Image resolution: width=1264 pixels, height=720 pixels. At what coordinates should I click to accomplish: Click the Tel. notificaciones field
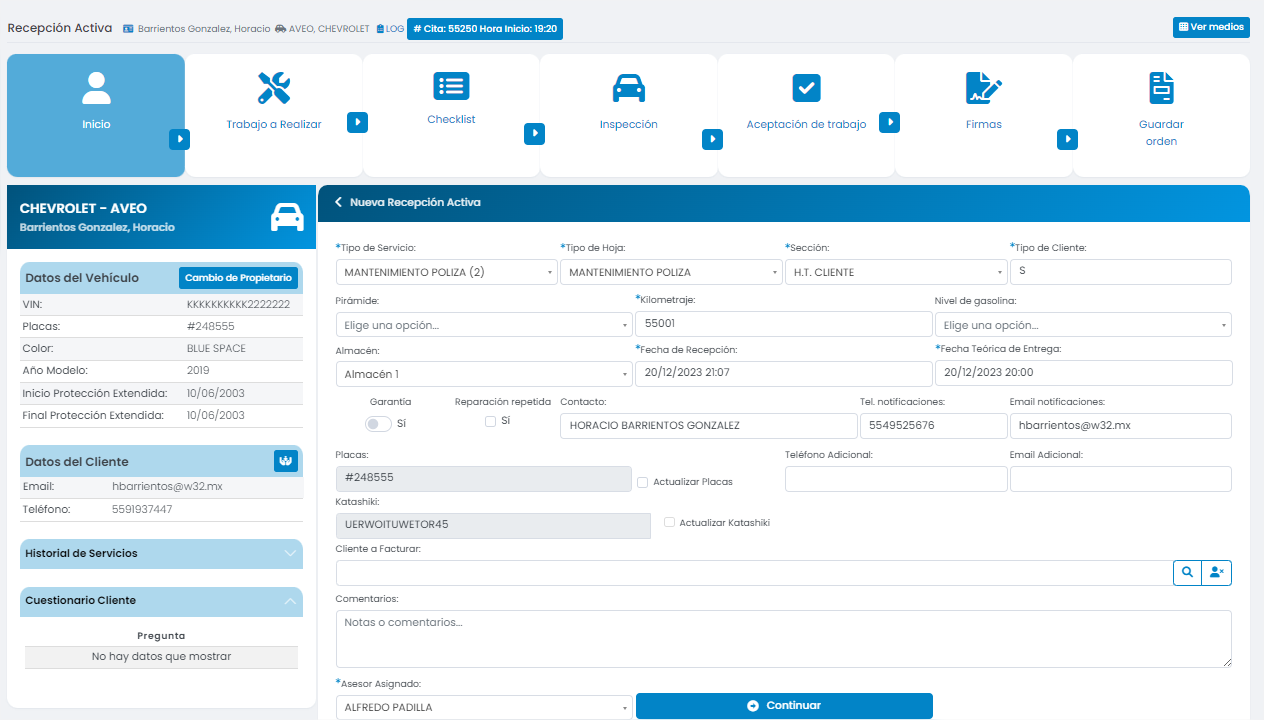933,426
